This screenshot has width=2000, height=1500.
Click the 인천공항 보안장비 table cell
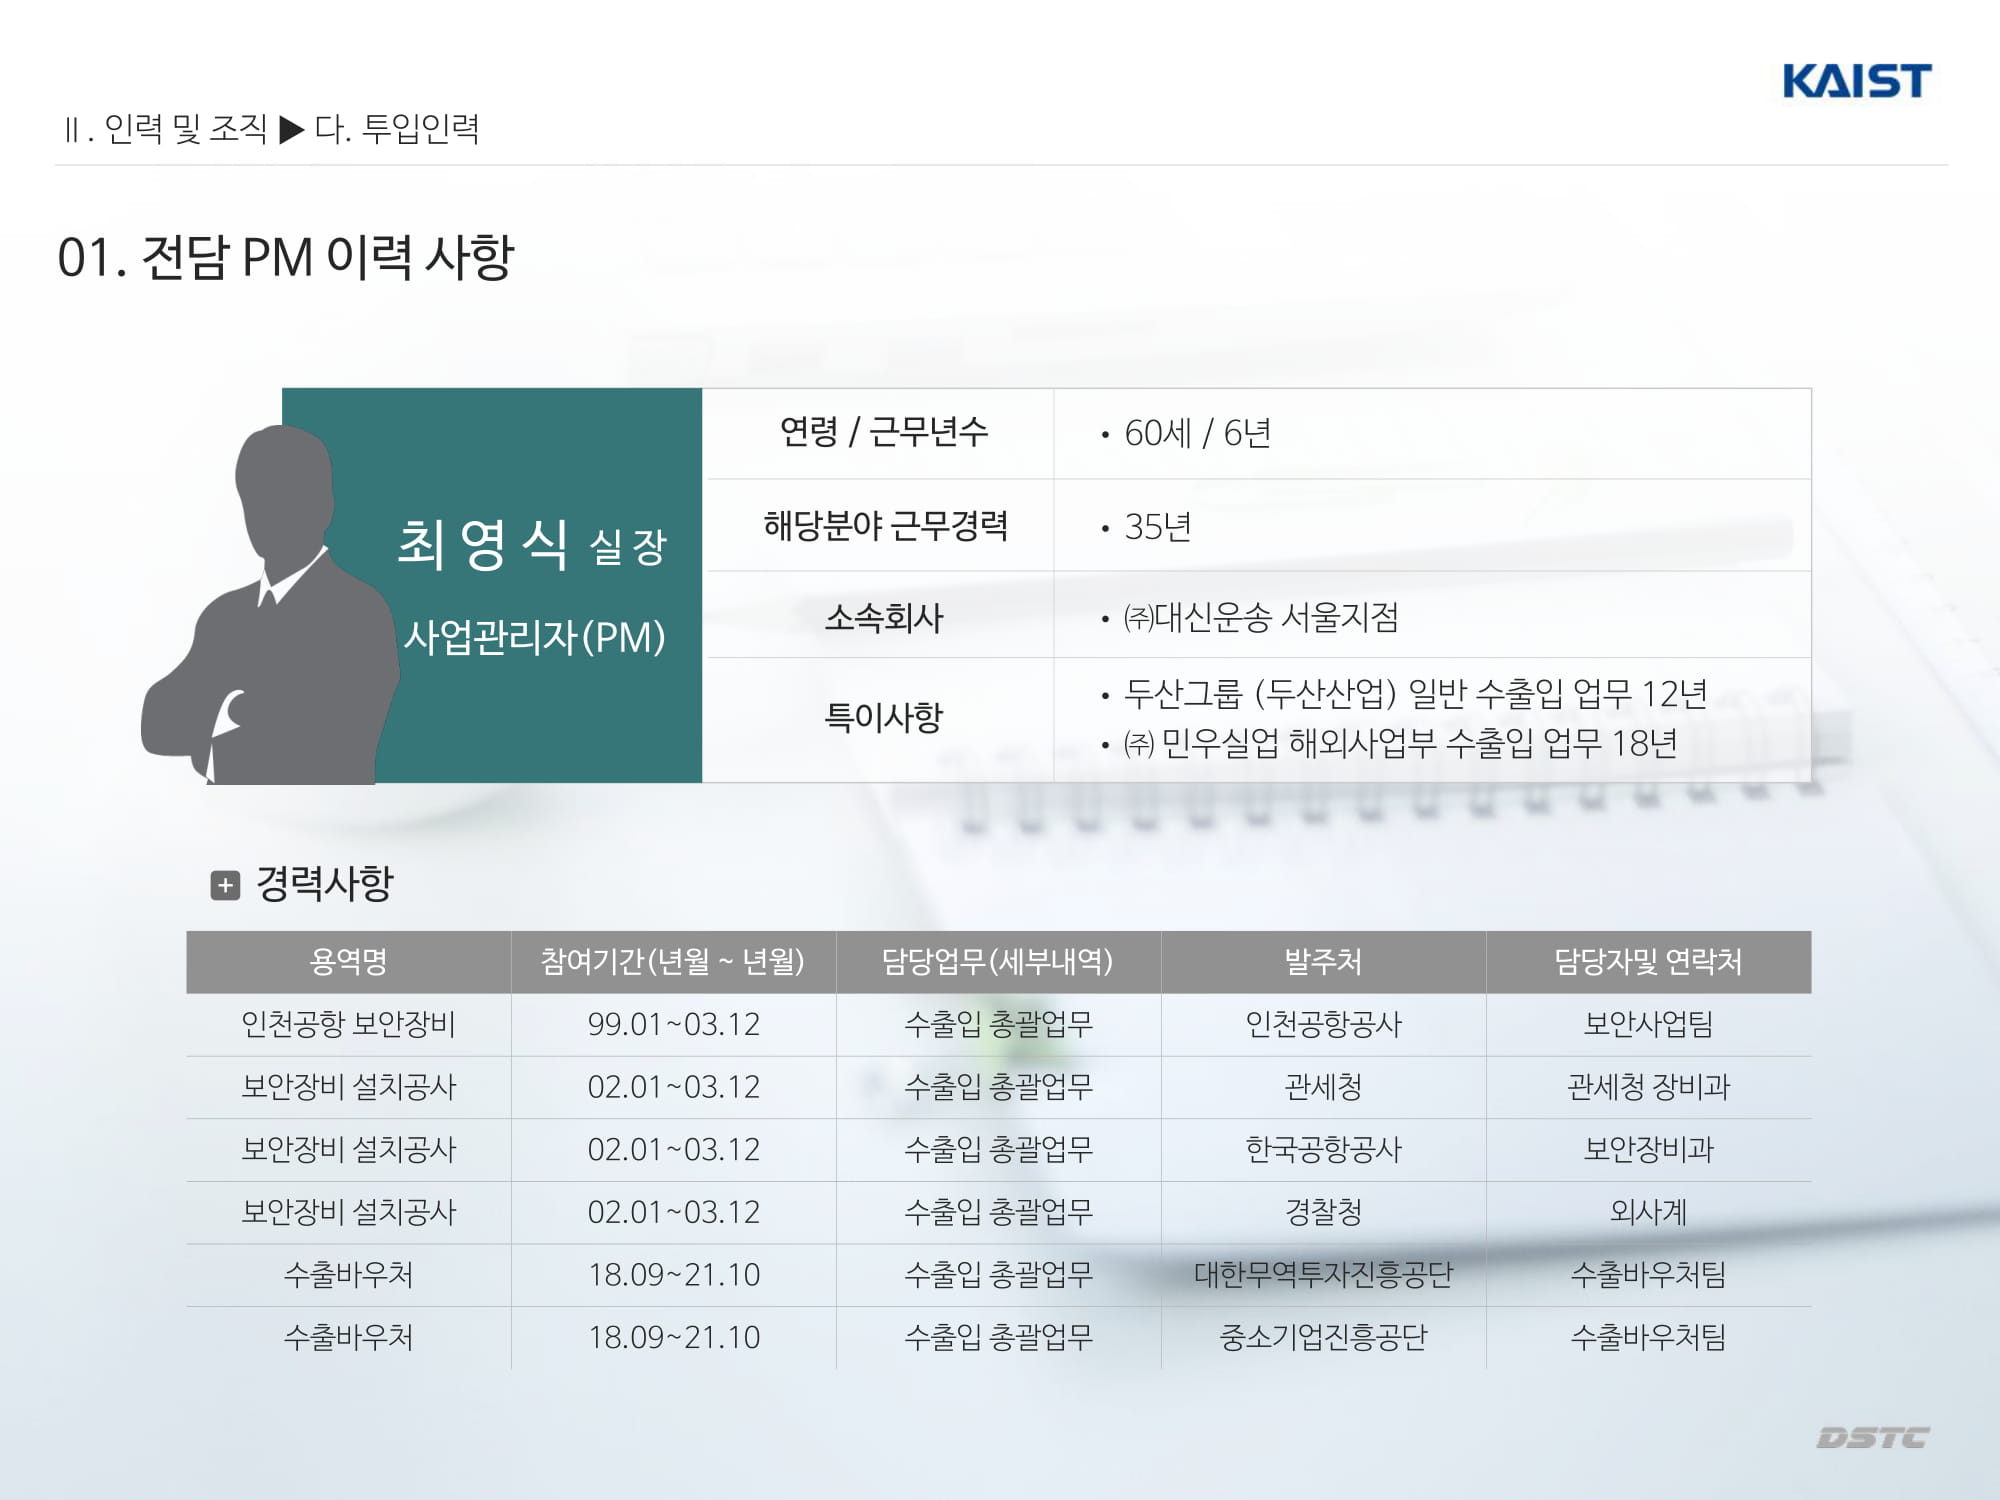pyautogui.click(x=348, y=1024)
